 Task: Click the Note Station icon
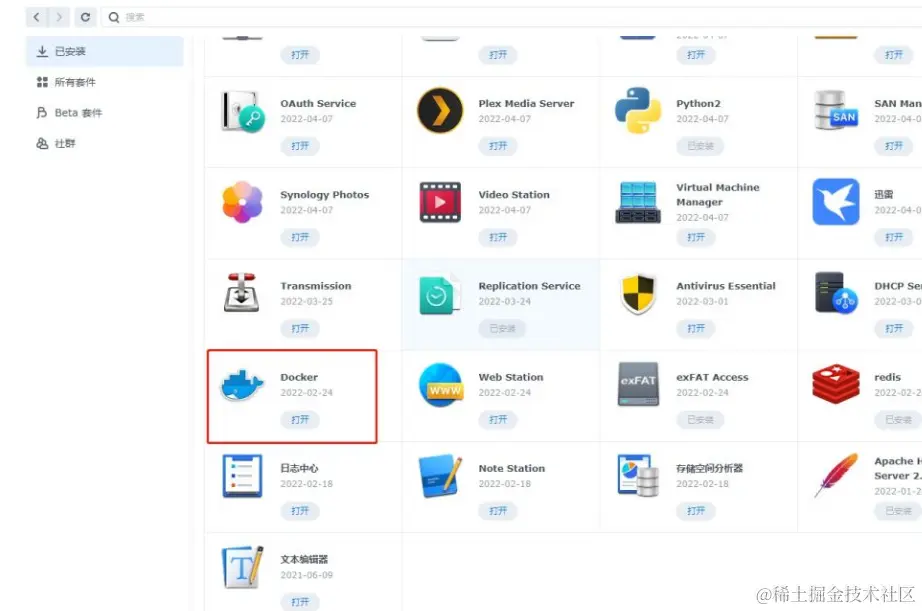[440, 476]
